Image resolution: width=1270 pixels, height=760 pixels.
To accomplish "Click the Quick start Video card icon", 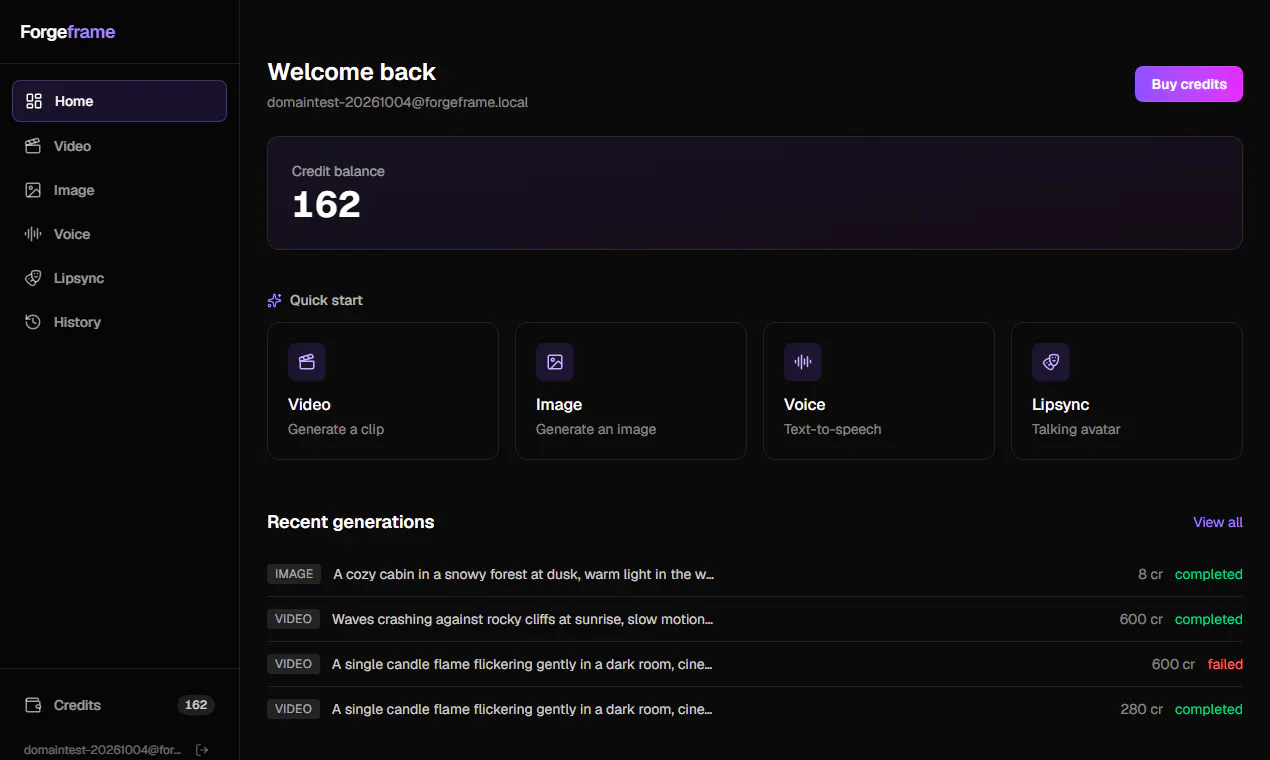I will pos(307,362).
